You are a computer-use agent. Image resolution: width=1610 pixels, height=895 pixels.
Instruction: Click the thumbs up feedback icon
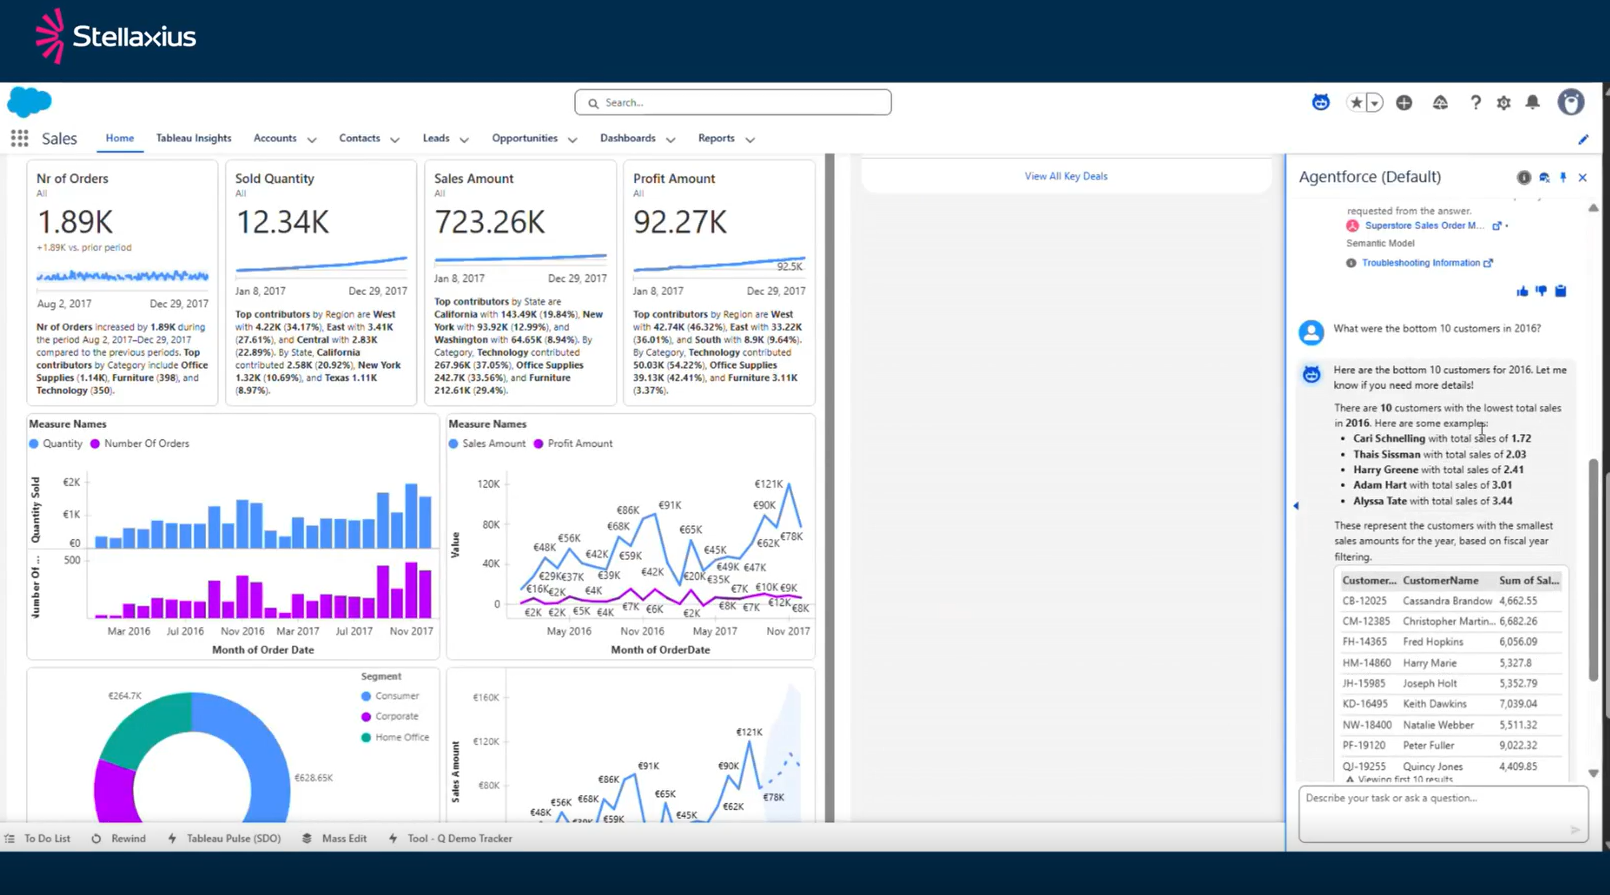pos(1522,291)
